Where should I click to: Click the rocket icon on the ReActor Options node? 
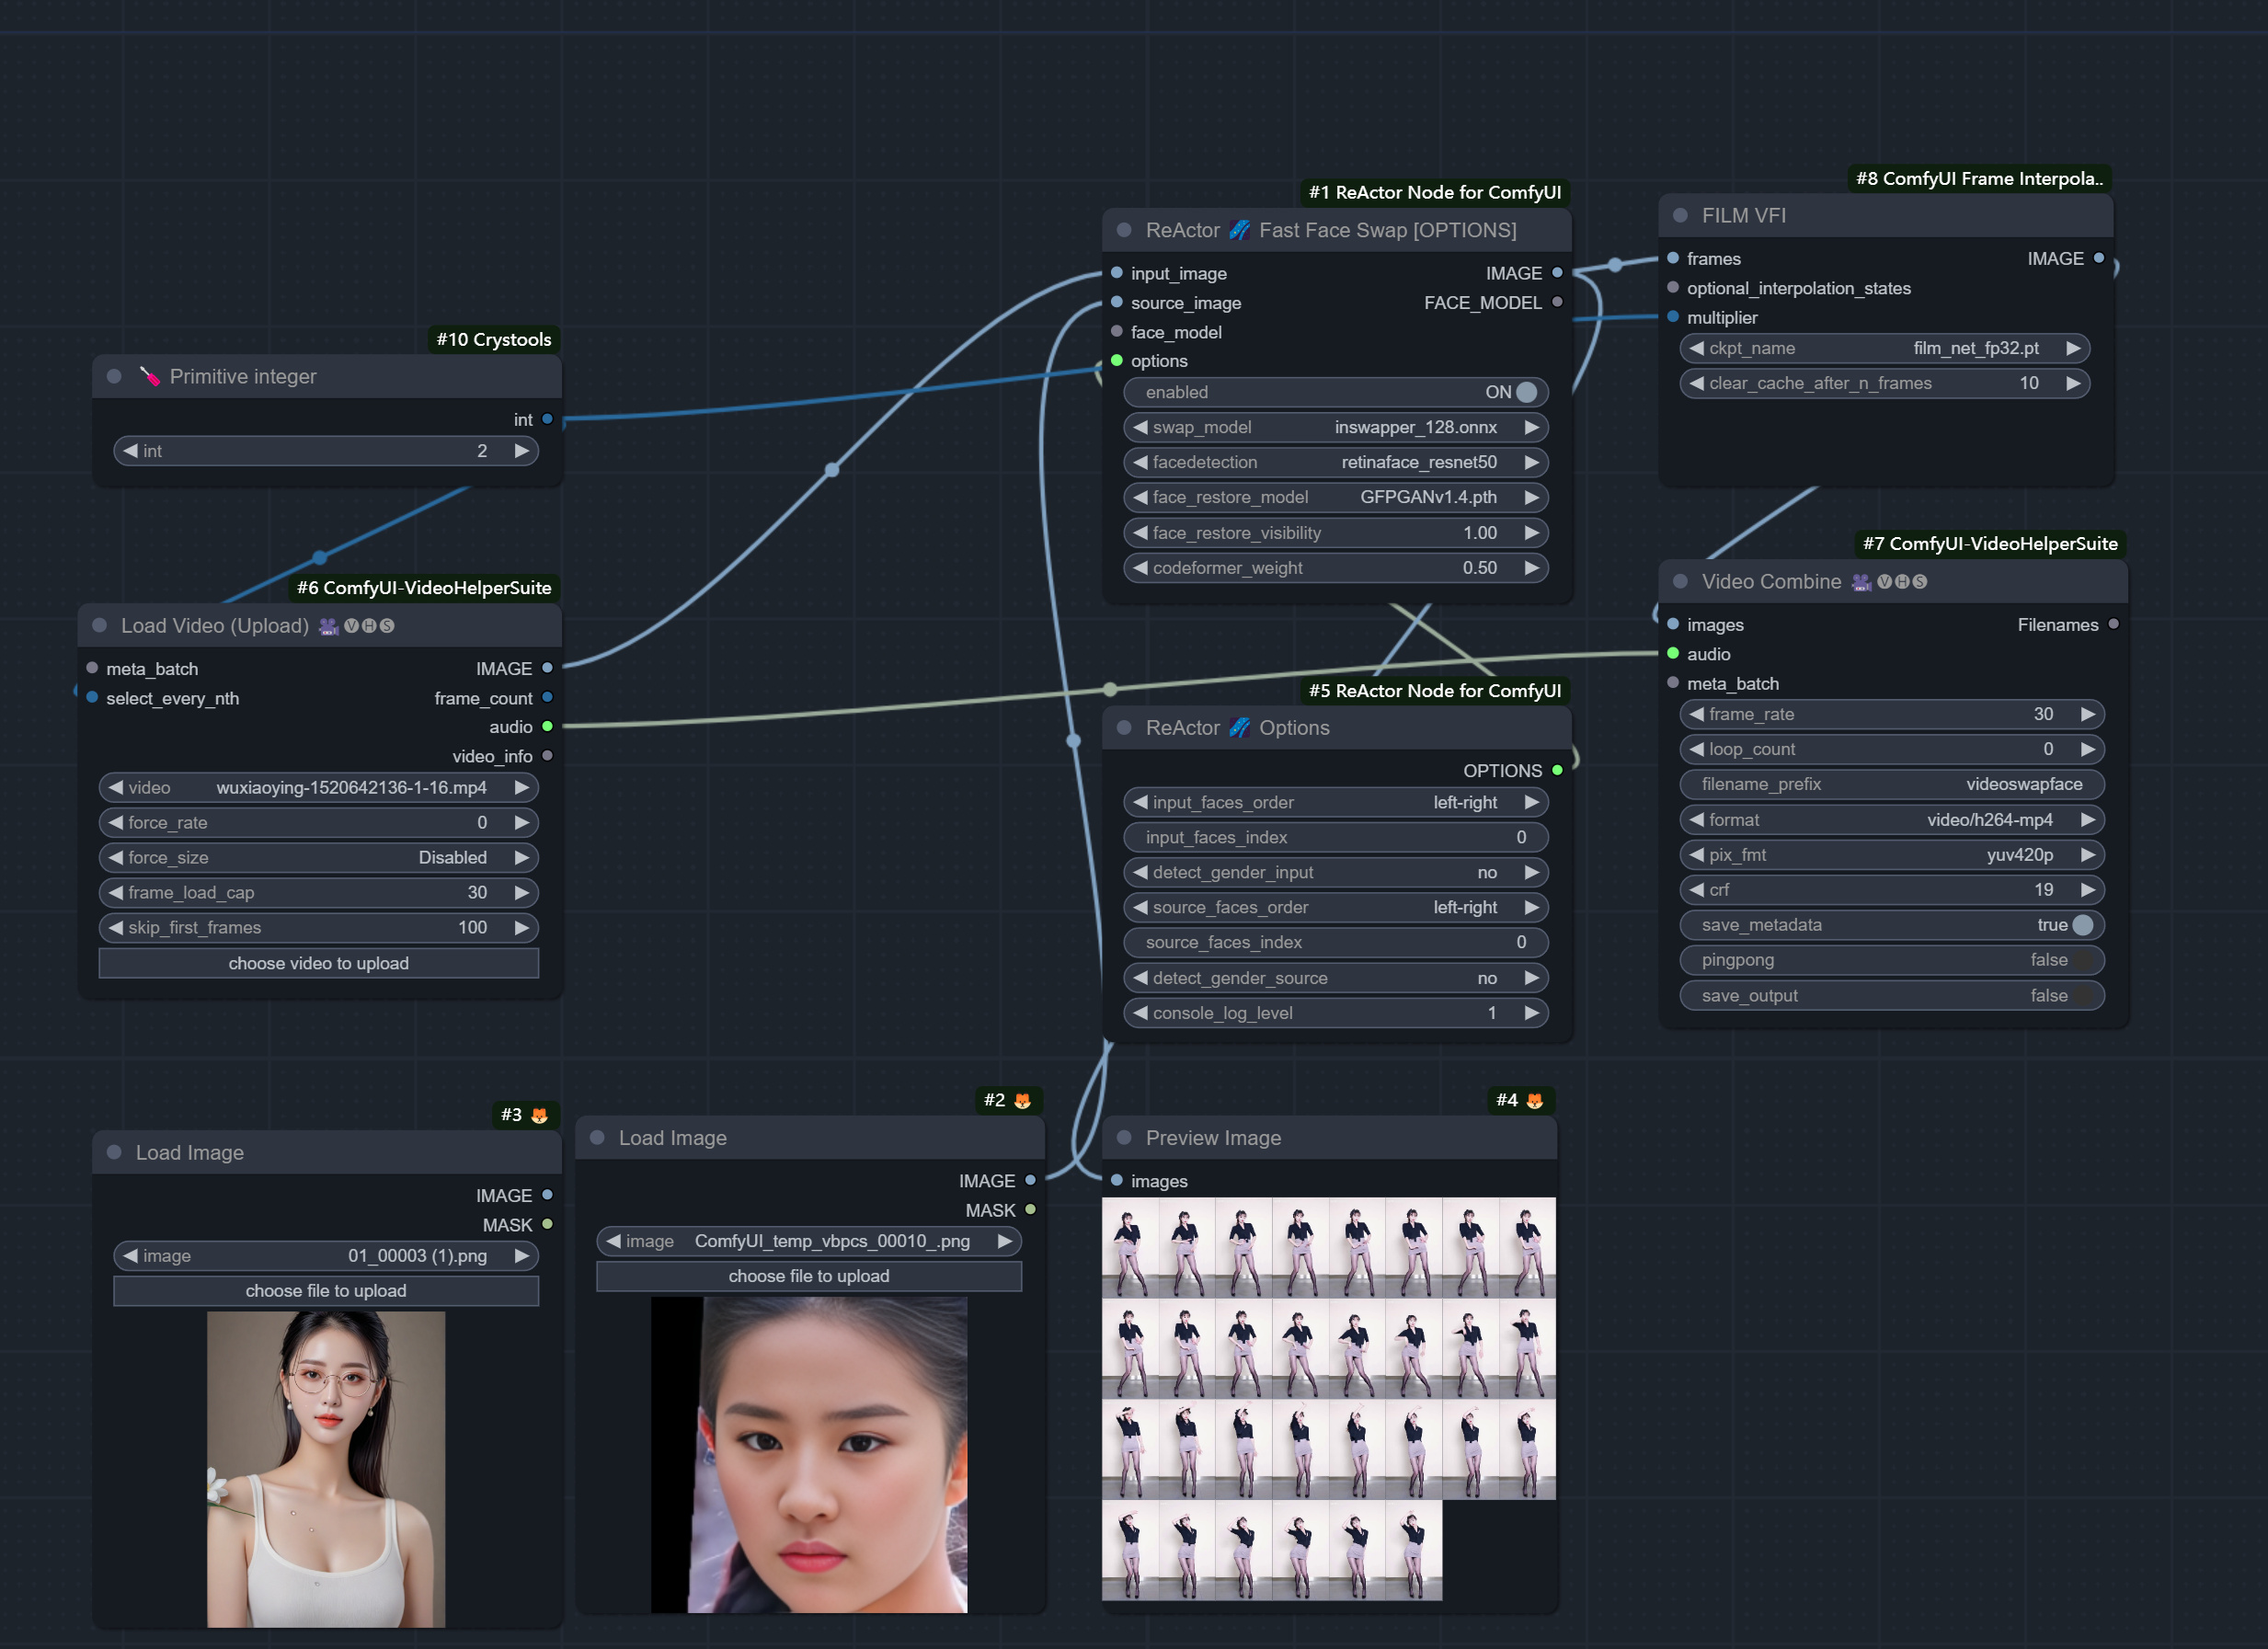(1241, 727)
